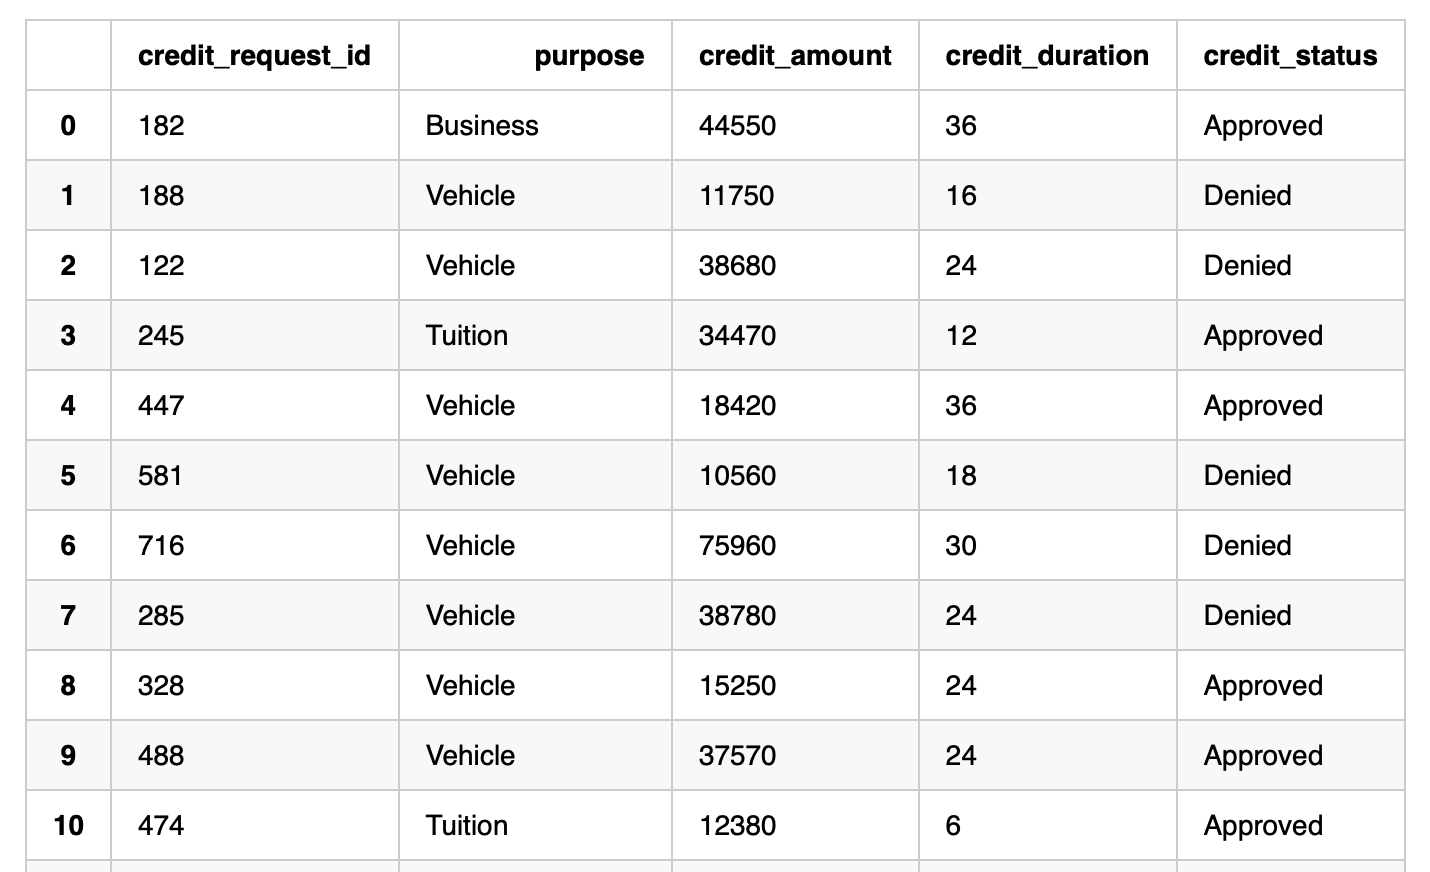Click credit duration 30 cell
The image size is (1430, 872).
pyautogui.click(x=961, y=546)
